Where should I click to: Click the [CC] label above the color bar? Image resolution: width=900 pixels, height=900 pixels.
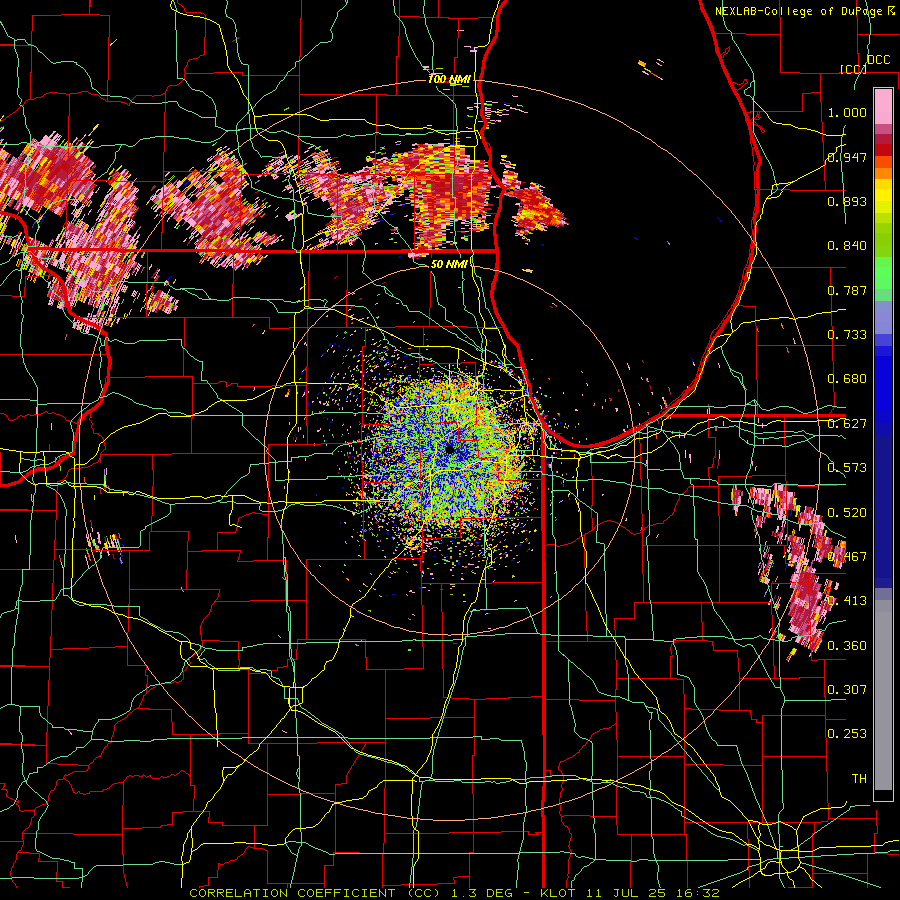[x=853, y=69]
